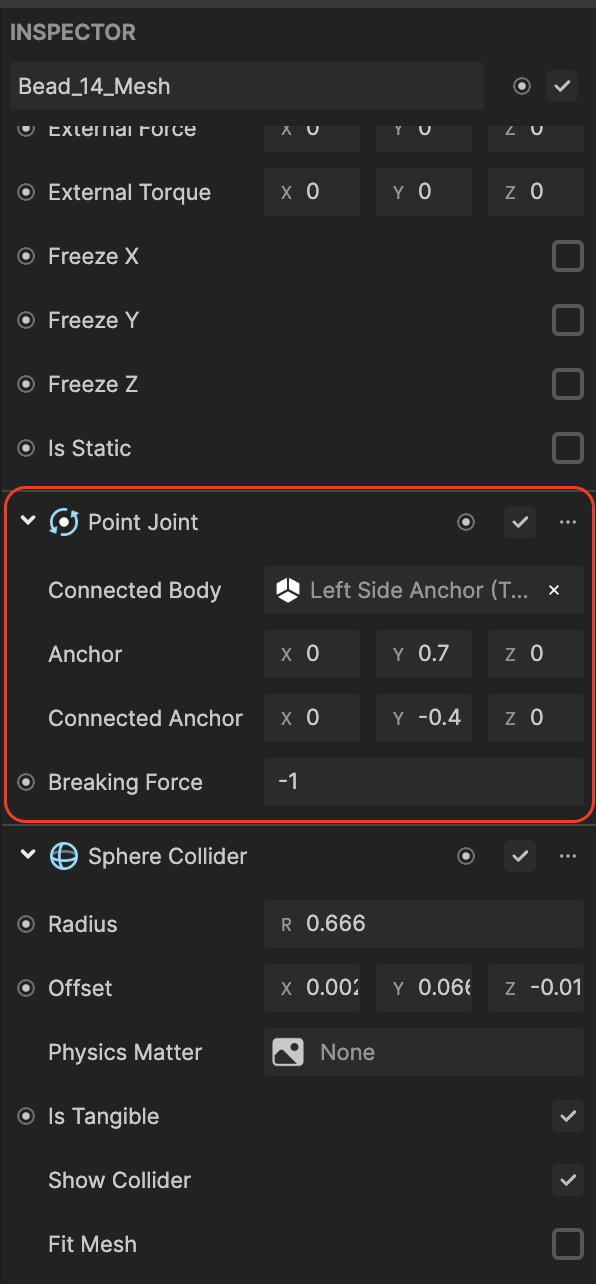Open the Point Joint three-dot options menu
Image resolution: width=596 pixels, height=1284 pixels.
568,522
